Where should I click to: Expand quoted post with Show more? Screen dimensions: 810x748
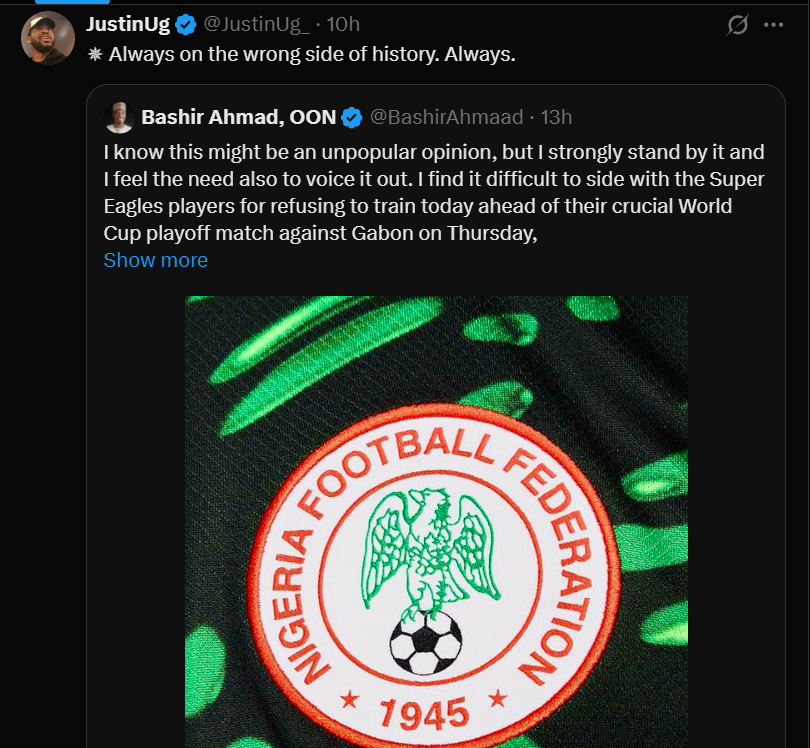156,260
